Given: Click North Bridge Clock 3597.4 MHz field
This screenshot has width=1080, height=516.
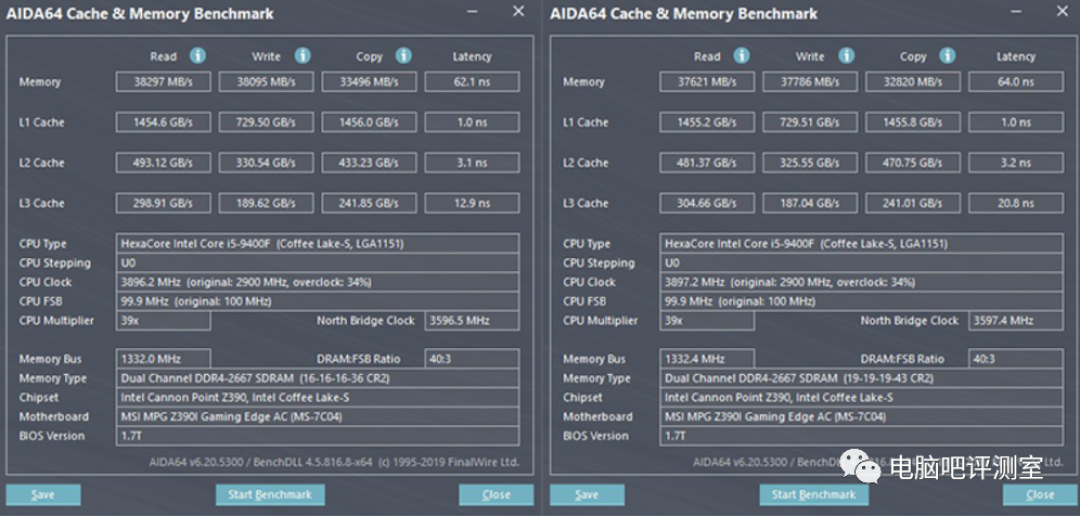Looking at the screenshot, I should 1016,321.
